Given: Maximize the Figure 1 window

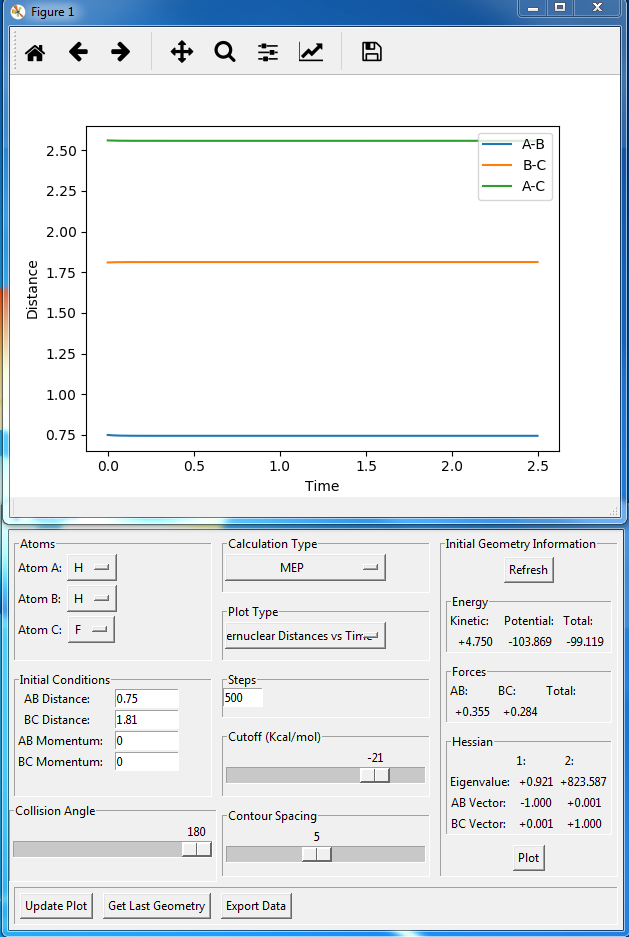Looking at the screenshot, I should 560,8.
